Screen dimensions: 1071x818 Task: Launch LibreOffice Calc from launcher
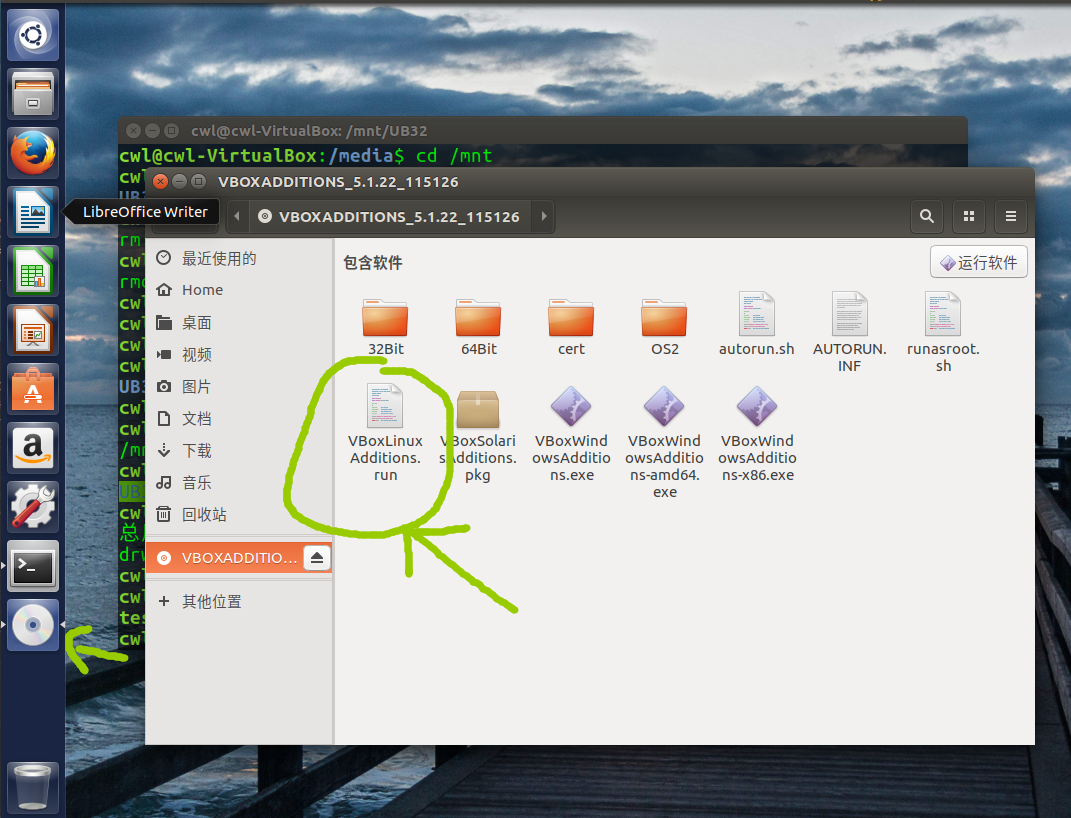pyautogui.click(x=33, y=271)
